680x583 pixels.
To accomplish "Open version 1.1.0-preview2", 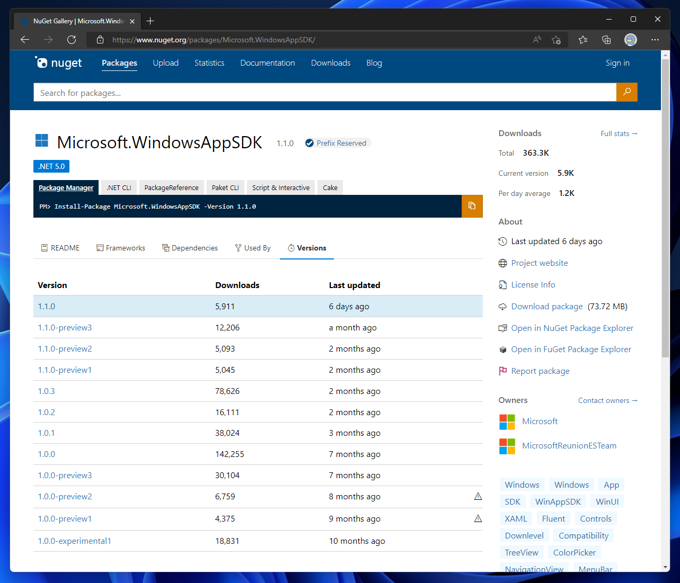I will coord(65,349).
